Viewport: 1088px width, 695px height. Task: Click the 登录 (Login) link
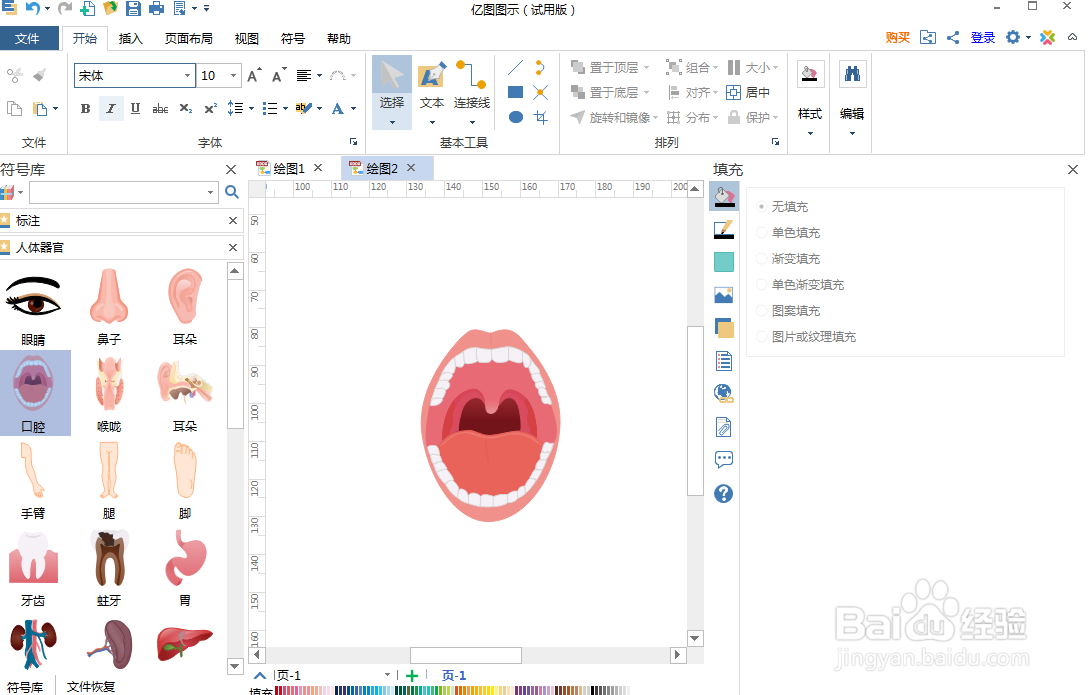click(x=982, y=37)
